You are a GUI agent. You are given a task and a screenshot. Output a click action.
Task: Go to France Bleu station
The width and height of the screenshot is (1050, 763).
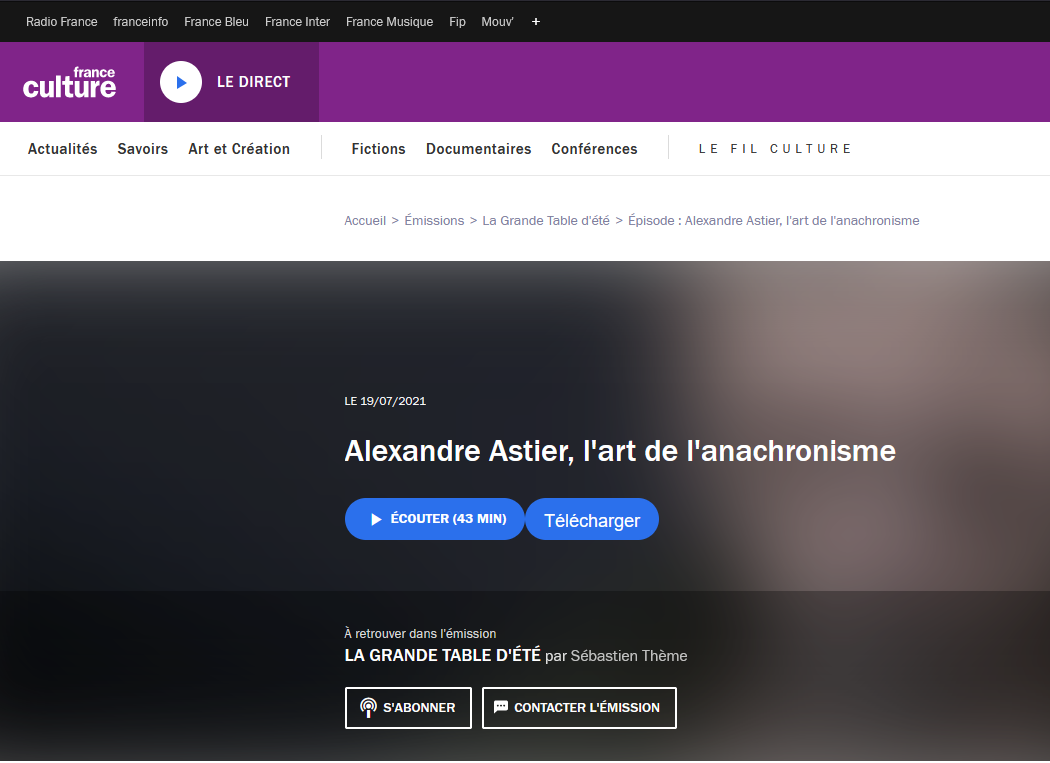[216, 21]
